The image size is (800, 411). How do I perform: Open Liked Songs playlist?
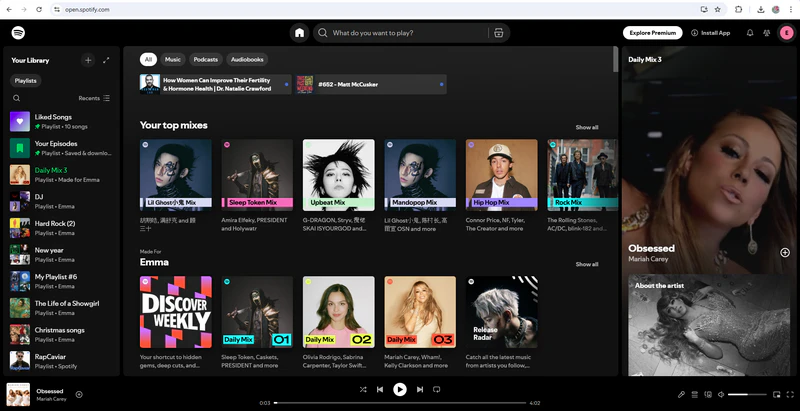[x=62, y=121]
